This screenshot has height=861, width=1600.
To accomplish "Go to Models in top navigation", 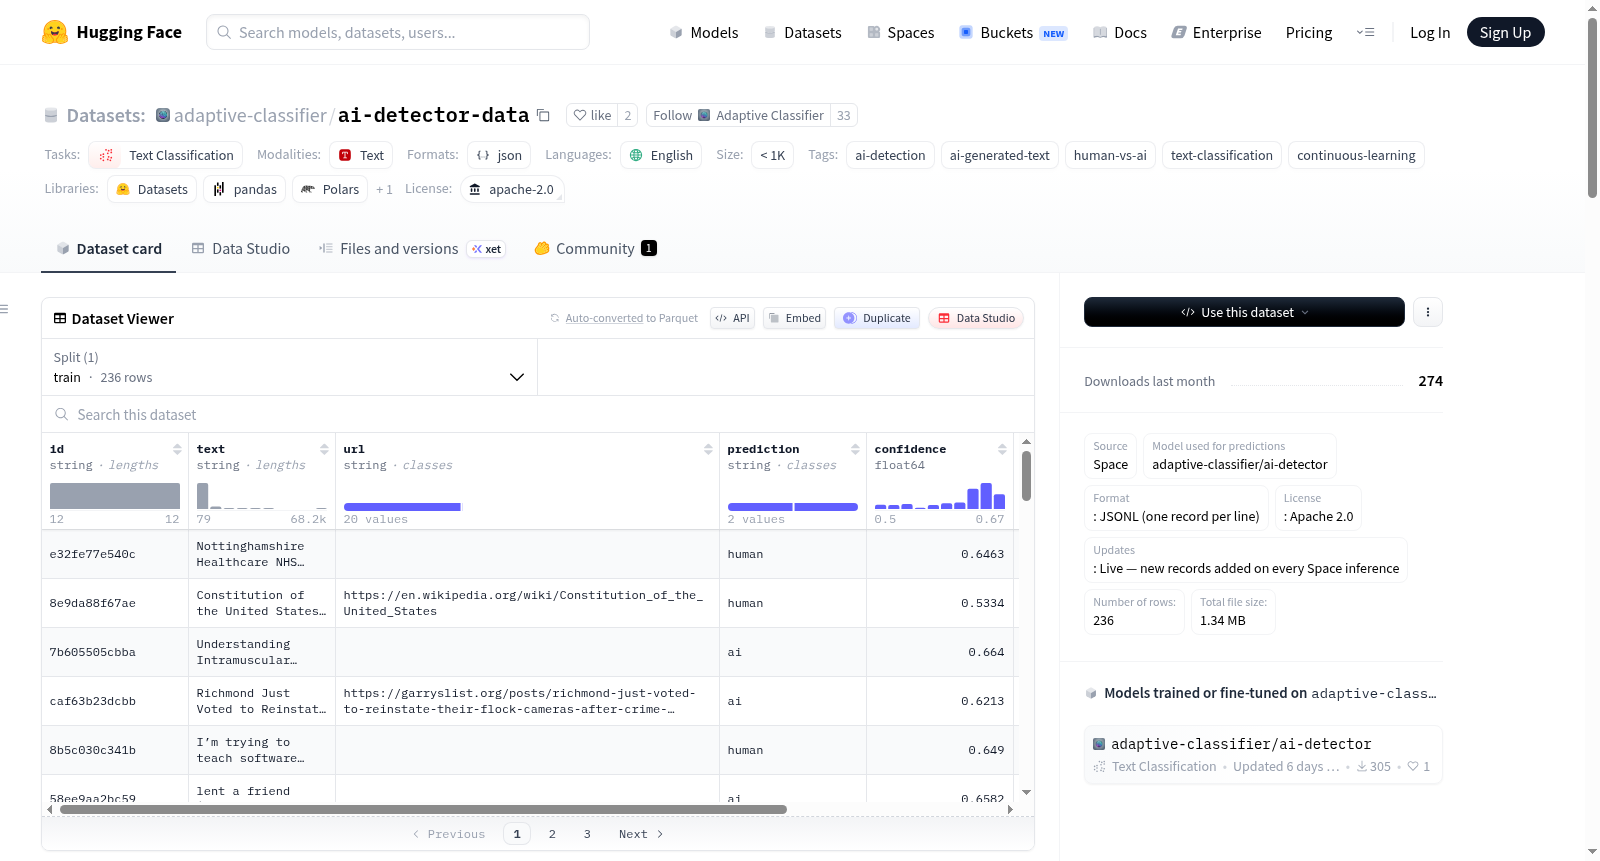I will [x=704, y=32].
